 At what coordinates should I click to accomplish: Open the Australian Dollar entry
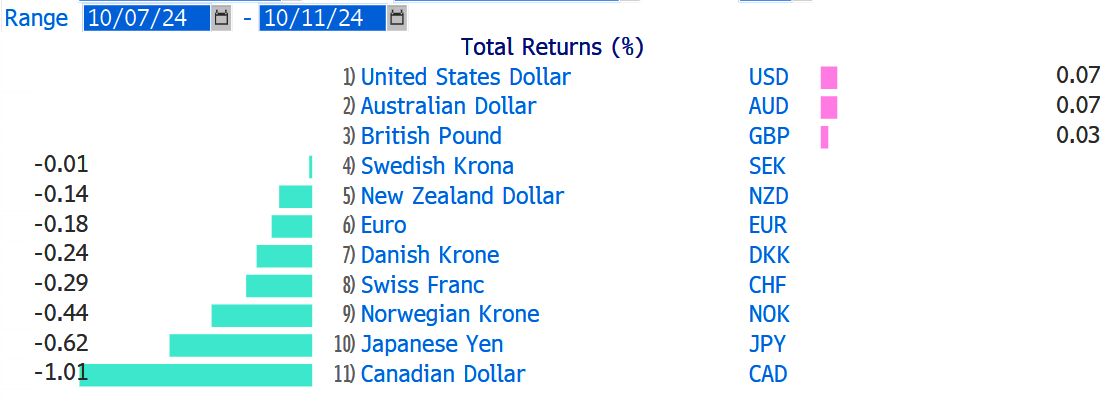click(448, 106)
